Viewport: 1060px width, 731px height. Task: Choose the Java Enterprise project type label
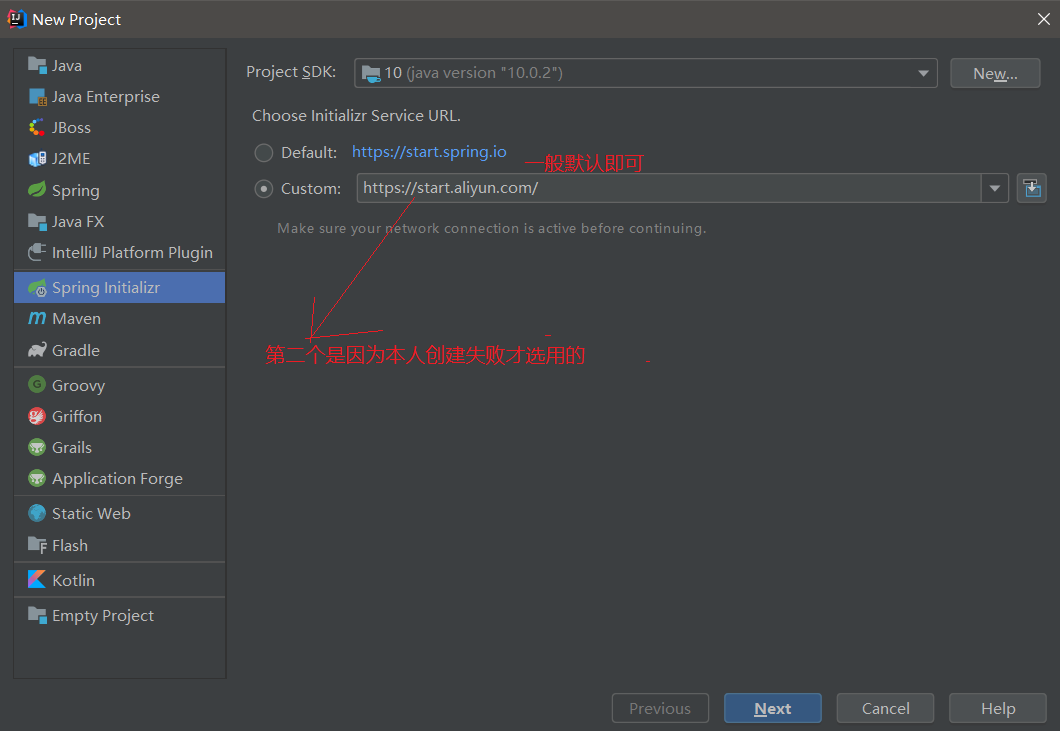point(106,97)
